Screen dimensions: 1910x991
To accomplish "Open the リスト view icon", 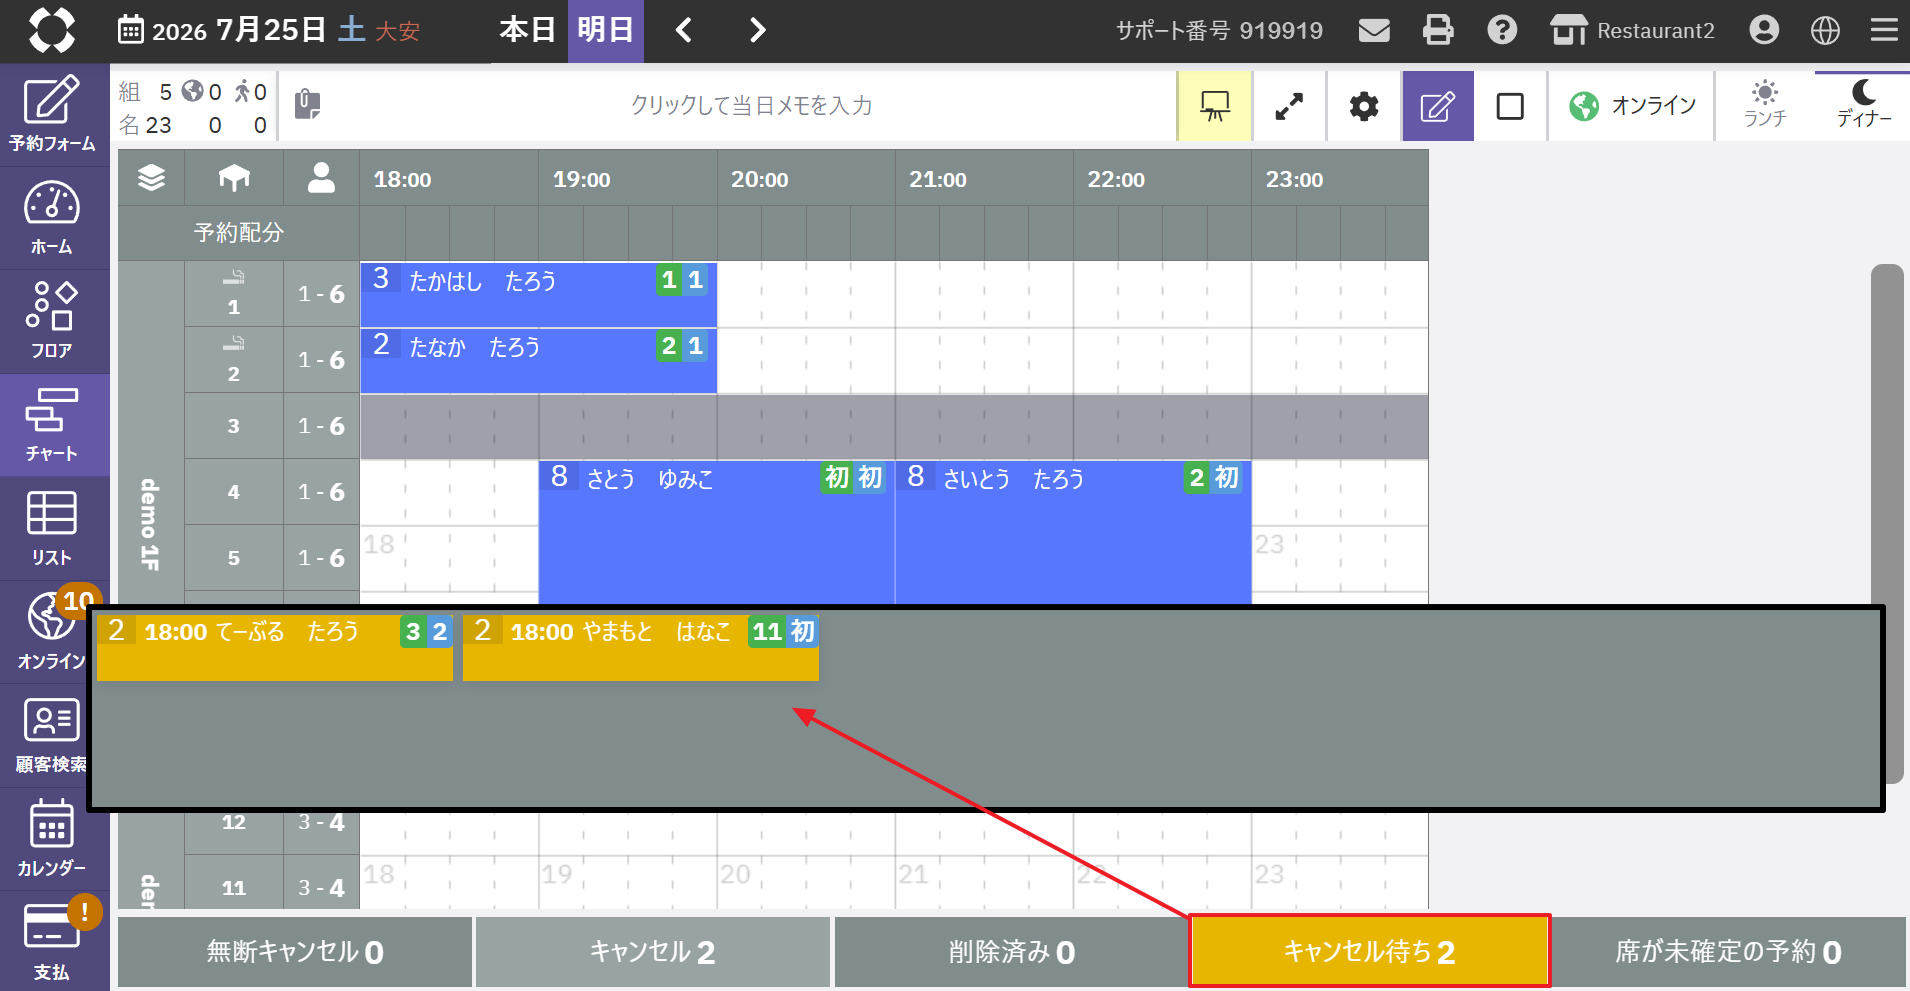I will click(52, 528).
